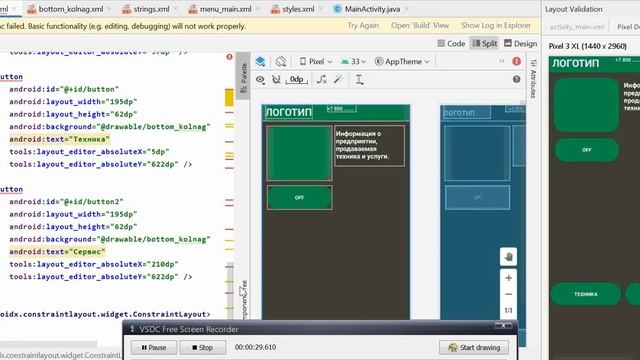The width and height of the screenshot is (640, 360).
Task: Close the strings.xml tab
Action: (x=176, y=9)
